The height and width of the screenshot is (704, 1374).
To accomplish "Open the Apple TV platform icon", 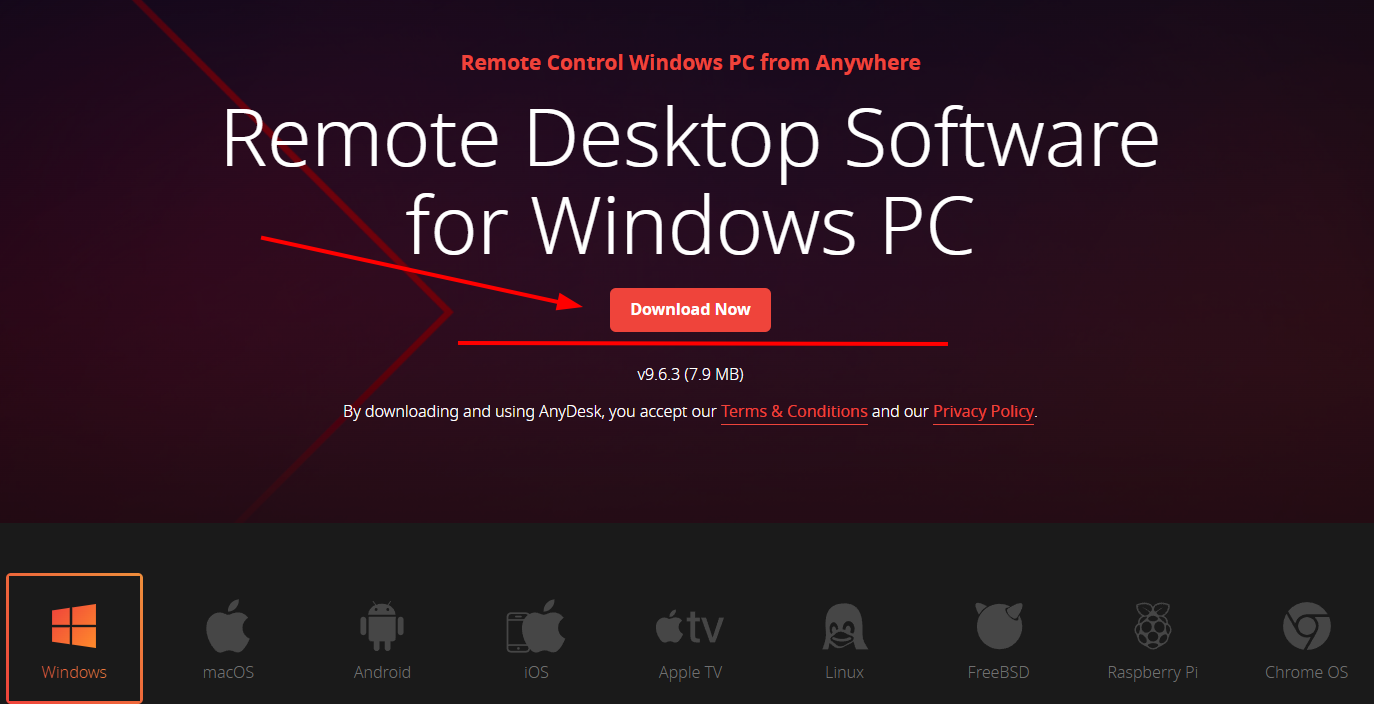I will [690, 627].
